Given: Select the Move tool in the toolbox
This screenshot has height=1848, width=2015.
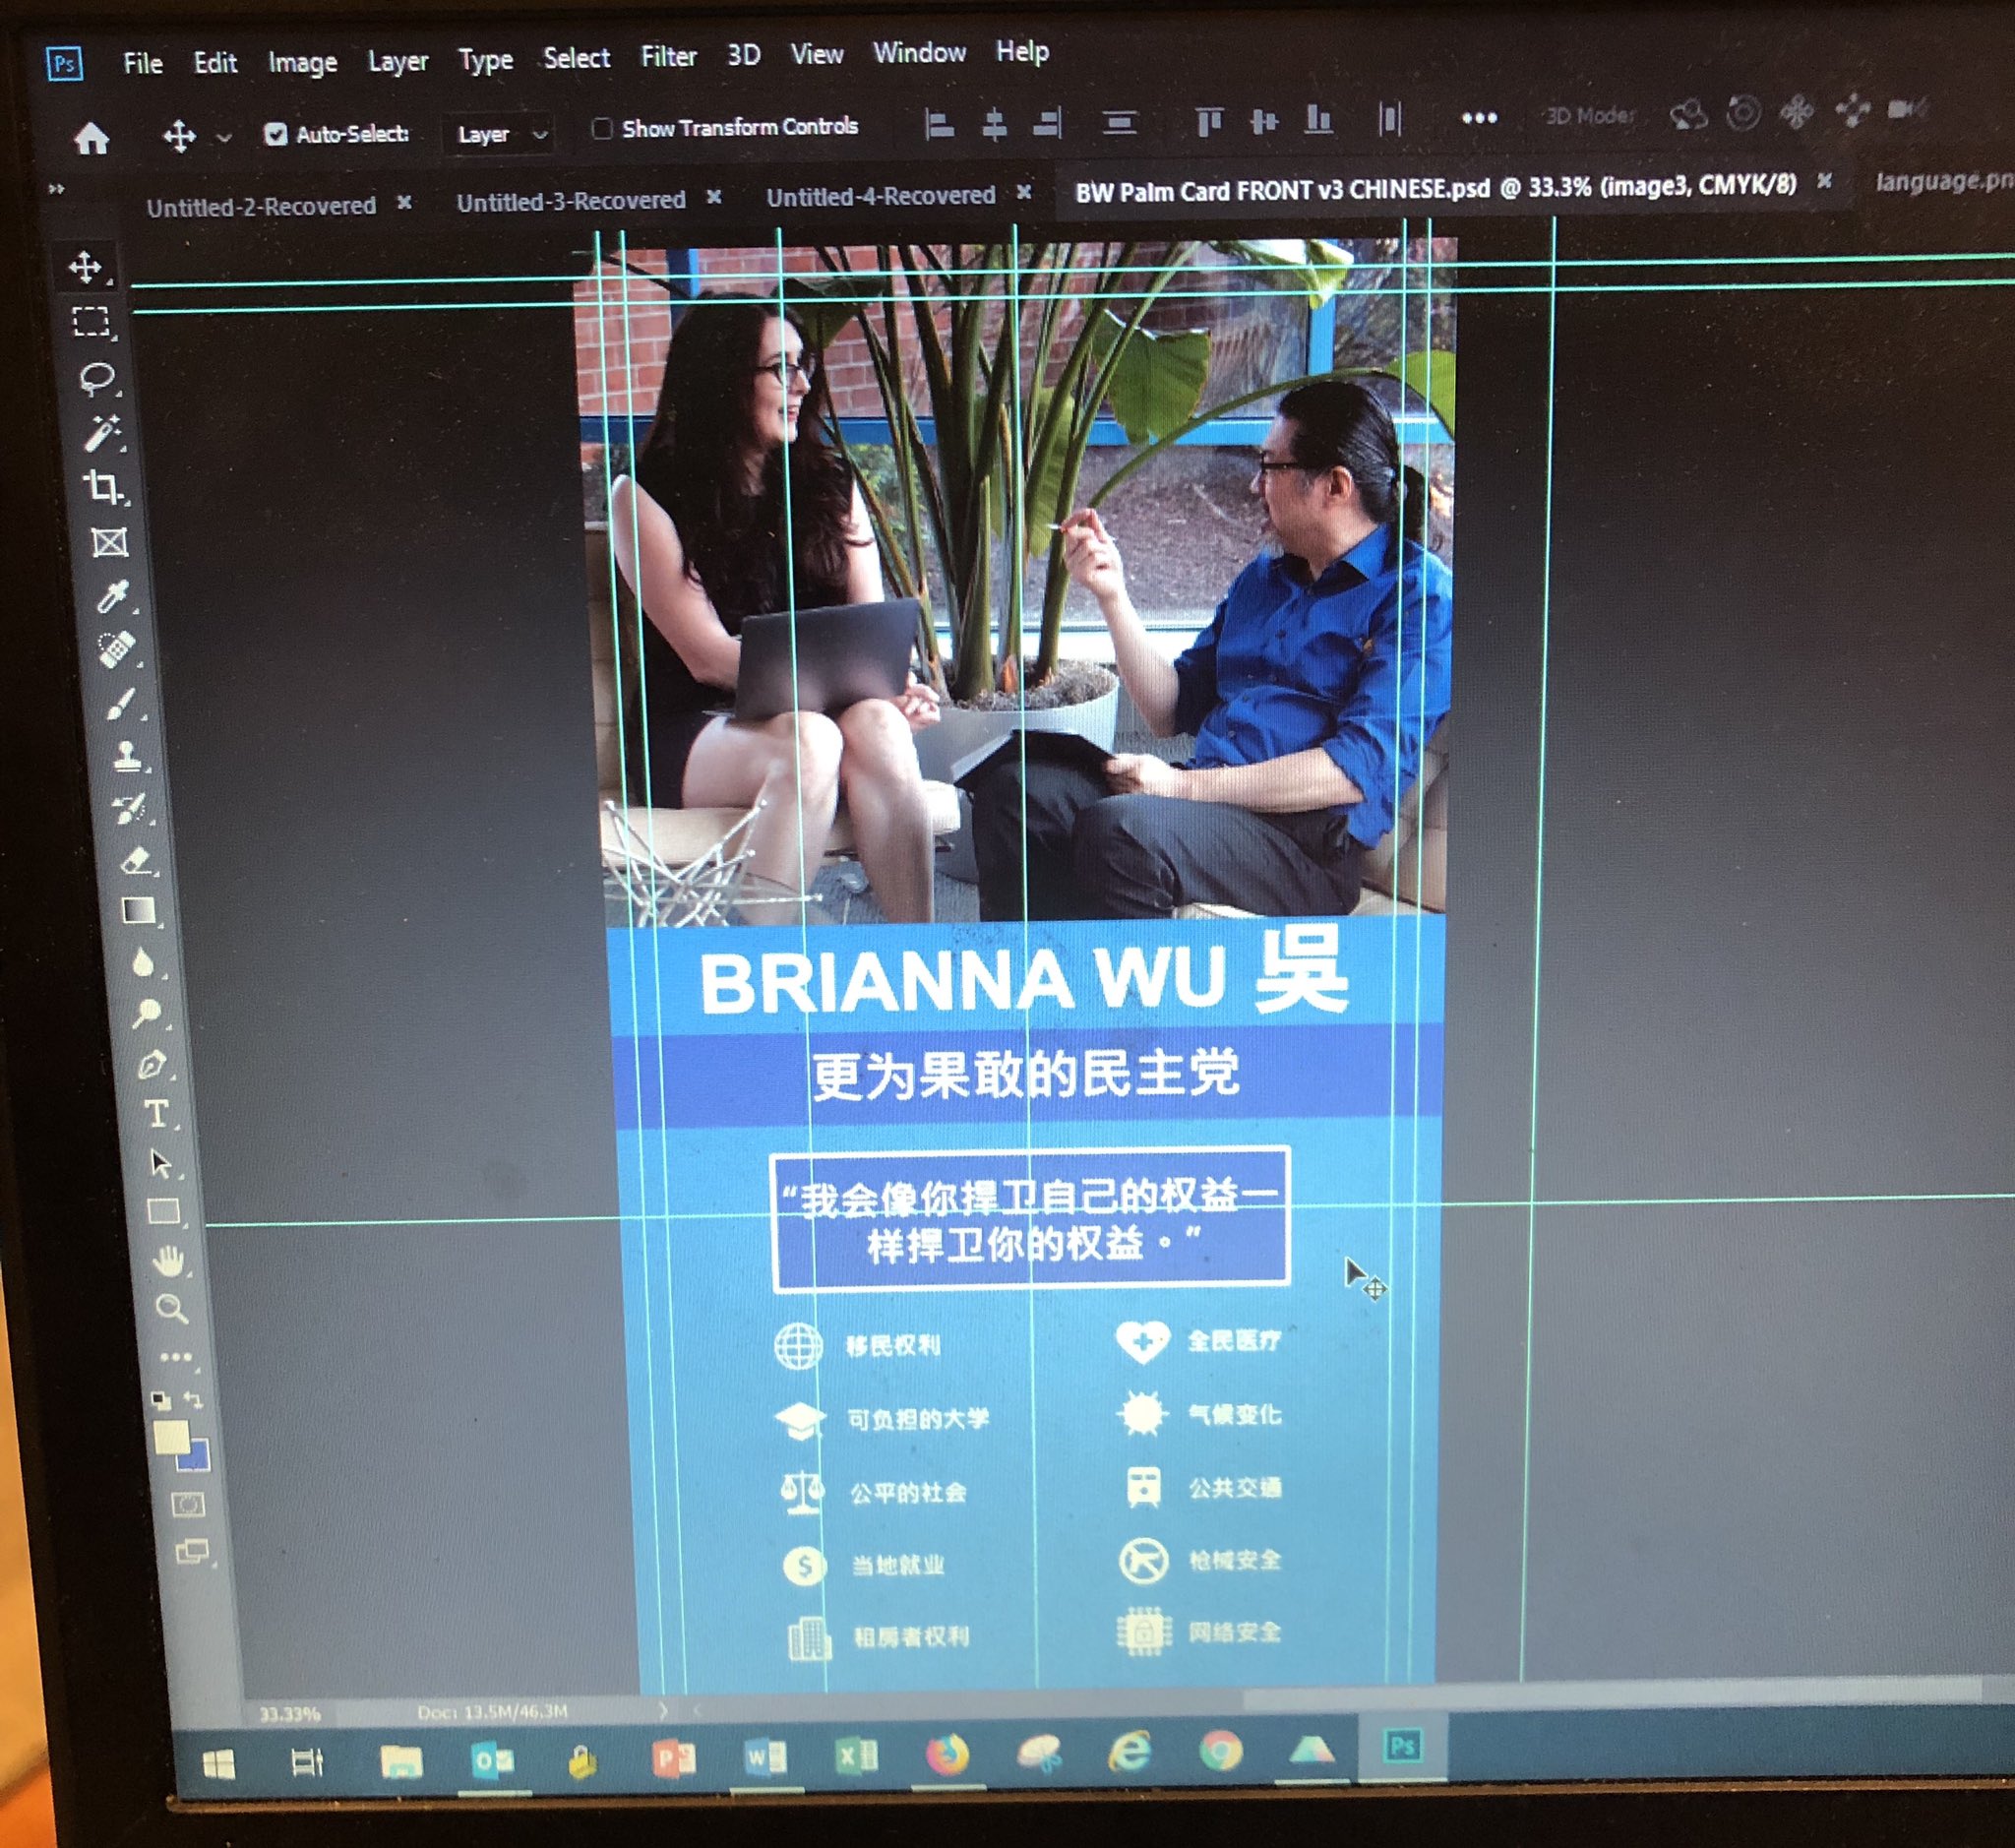Looking at the screenshot, I should (85, 267).
